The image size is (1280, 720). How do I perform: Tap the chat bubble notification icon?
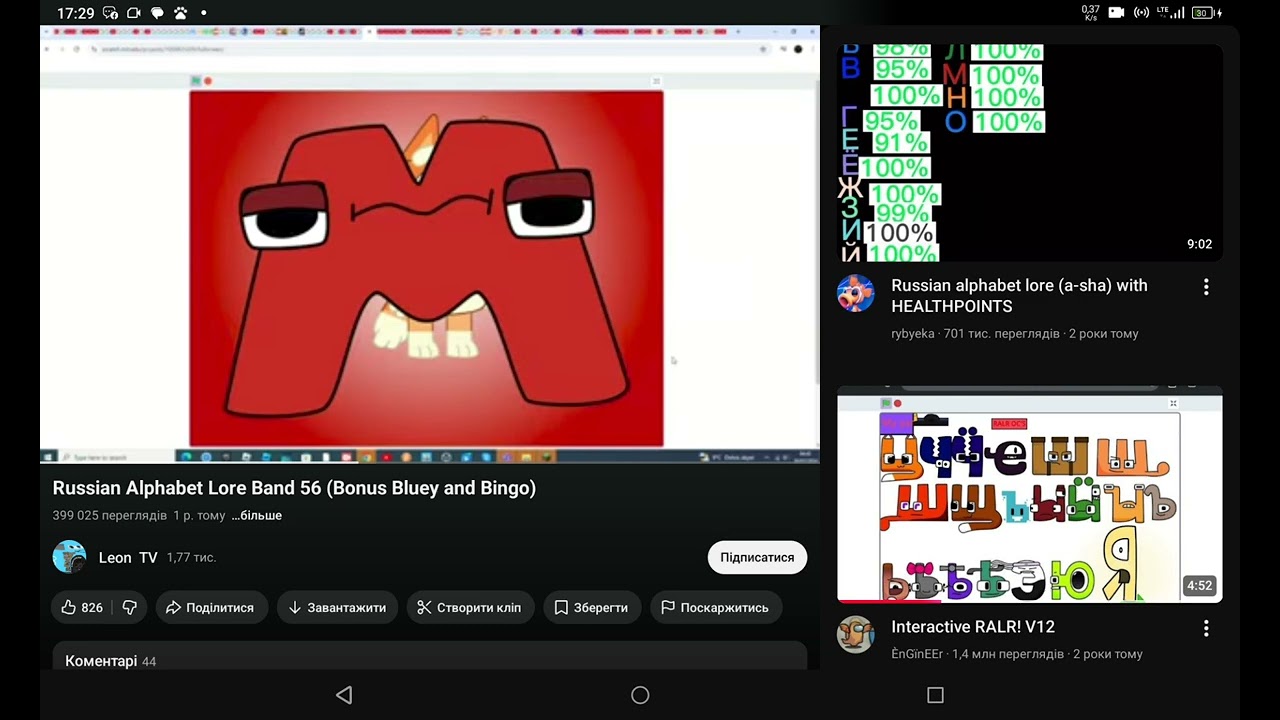click(157, 13)
